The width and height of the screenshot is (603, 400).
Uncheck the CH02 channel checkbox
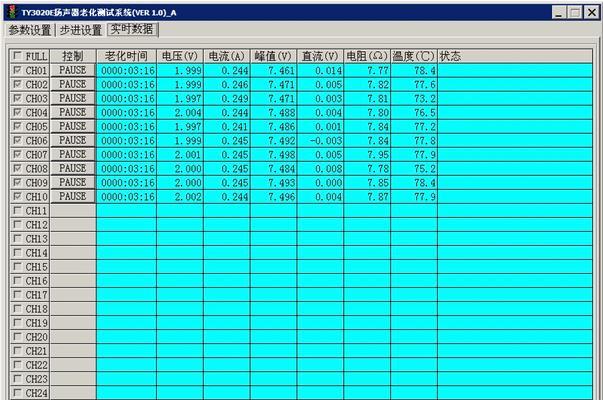pyautogui.click(x=17, y=84)
